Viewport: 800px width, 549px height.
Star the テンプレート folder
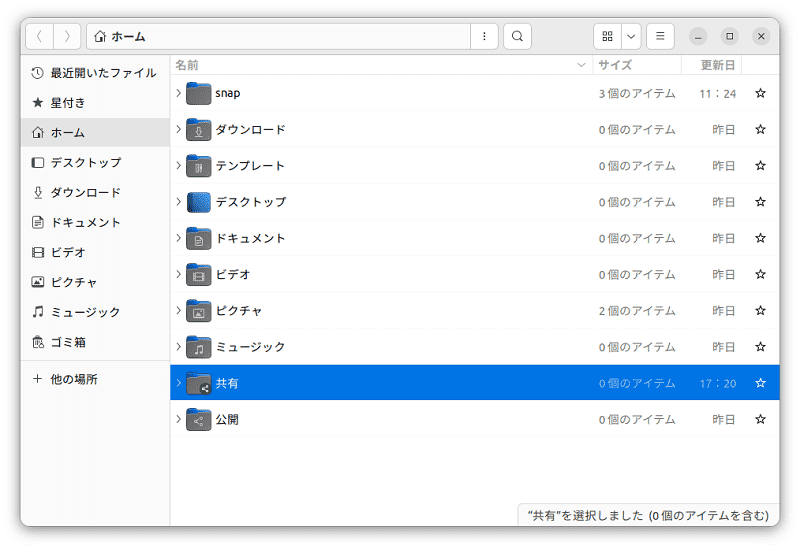(x=760, y=166)
